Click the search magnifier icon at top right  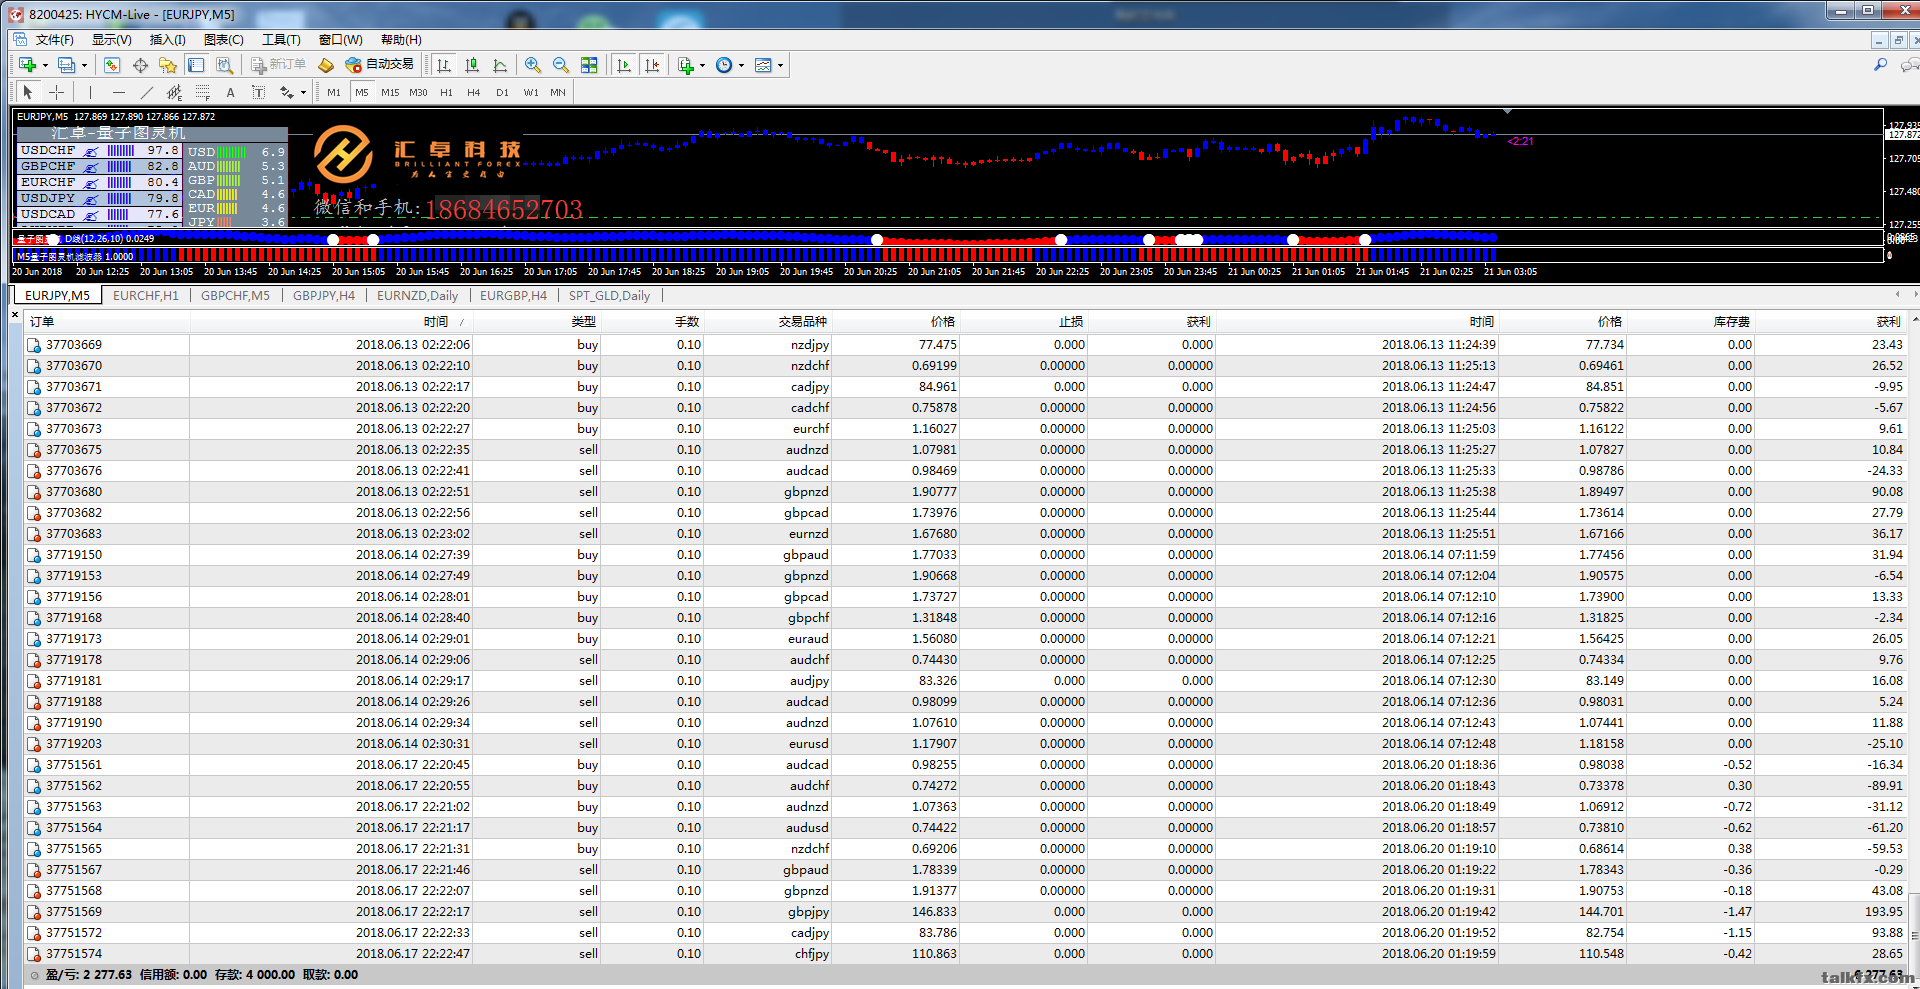[1880, 65]
